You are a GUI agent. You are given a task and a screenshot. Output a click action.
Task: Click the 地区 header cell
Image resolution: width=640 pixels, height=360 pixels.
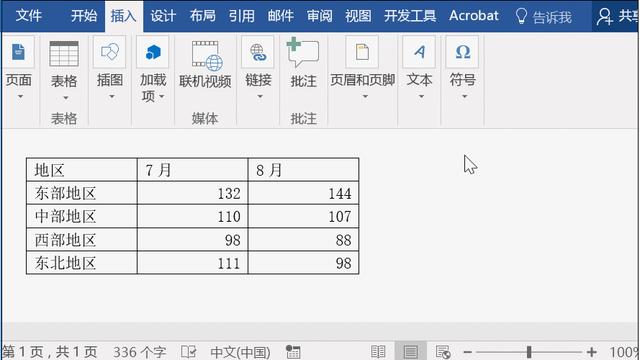[82, 170]
